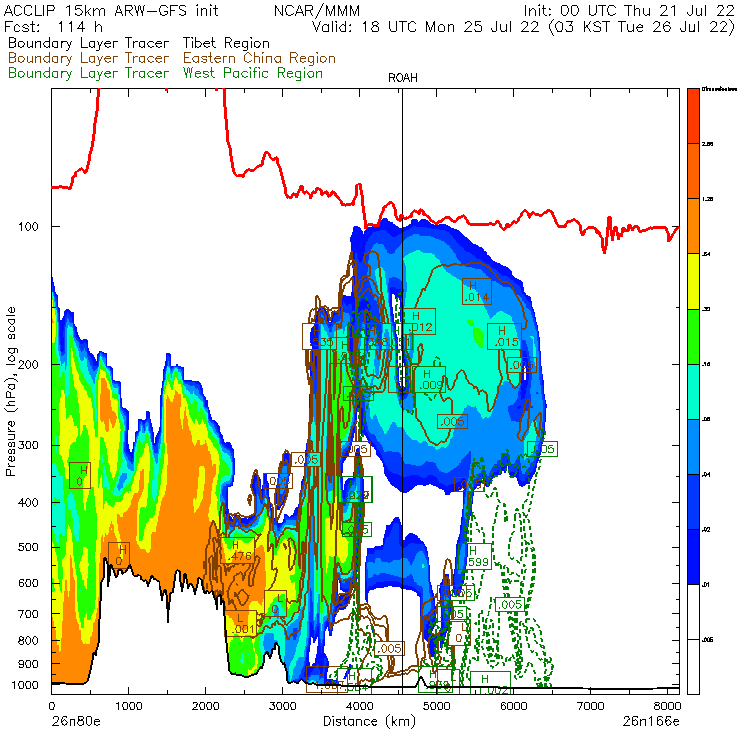Viewport: 740px width, 740px height.
Task: Click the 500 pressure axis label
Action: pos(28,547)
